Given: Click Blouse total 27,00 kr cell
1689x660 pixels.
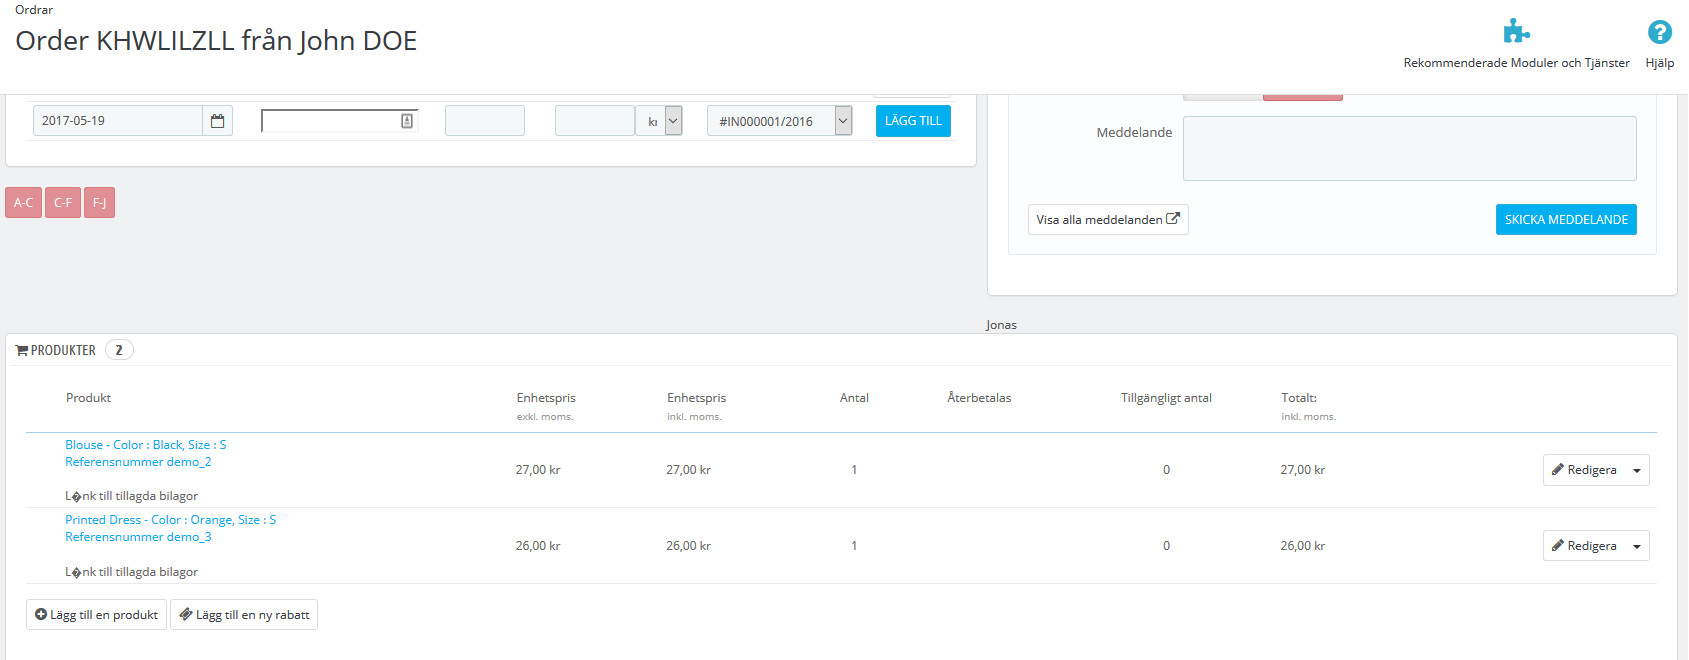Looking at the screenshot, I should coord(1303,470).
